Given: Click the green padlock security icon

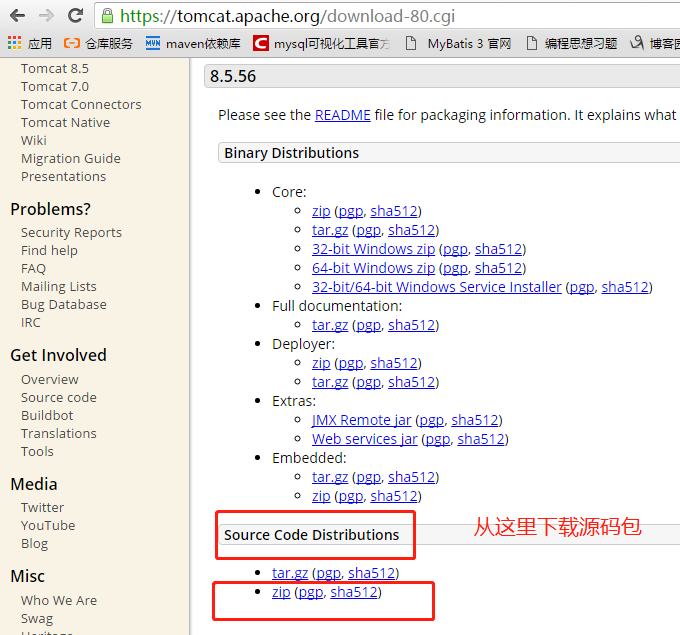Looking at the screenshot, I should [x=107, y=16].
